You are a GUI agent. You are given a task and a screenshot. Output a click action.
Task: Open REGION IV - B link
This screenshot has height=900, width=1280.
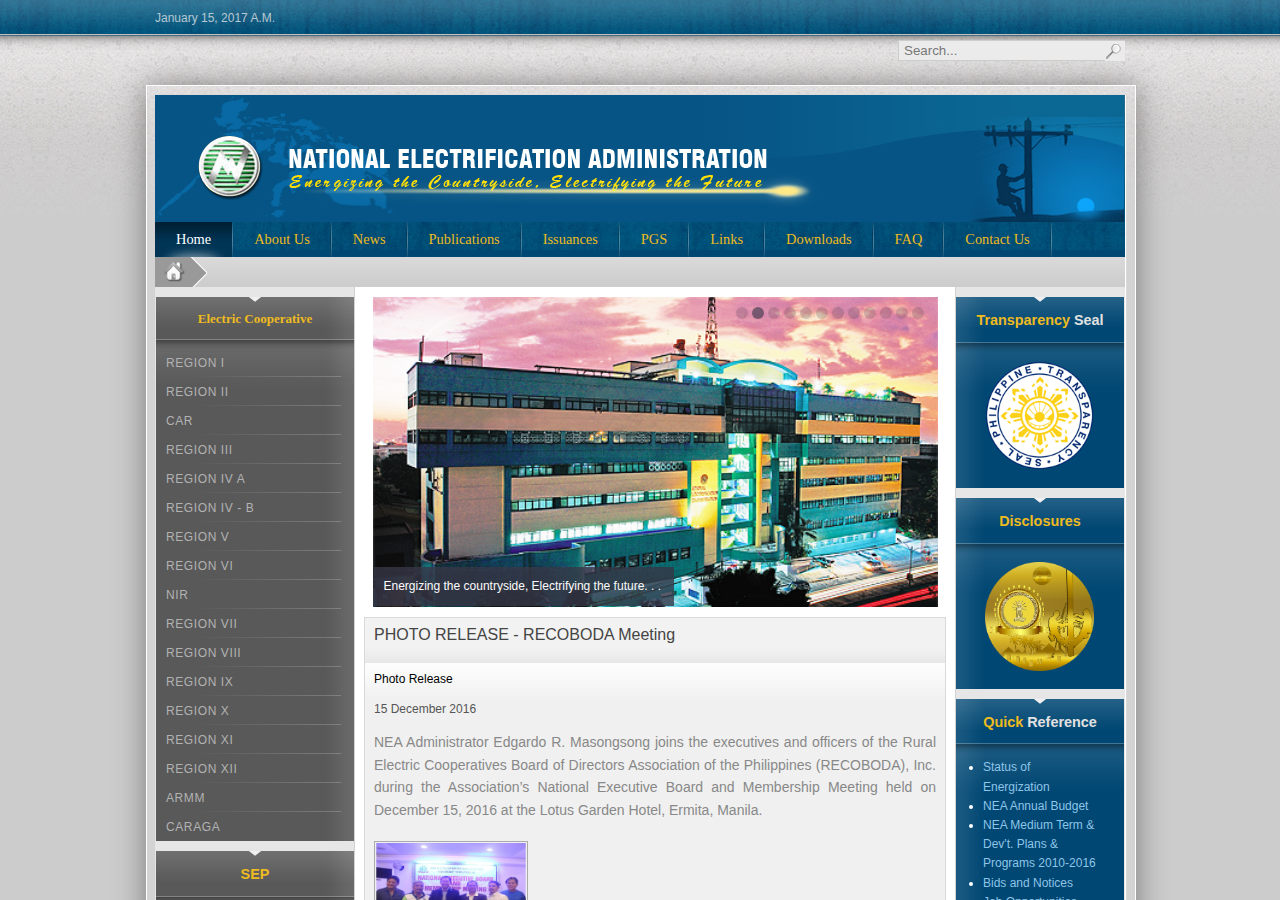210,508
